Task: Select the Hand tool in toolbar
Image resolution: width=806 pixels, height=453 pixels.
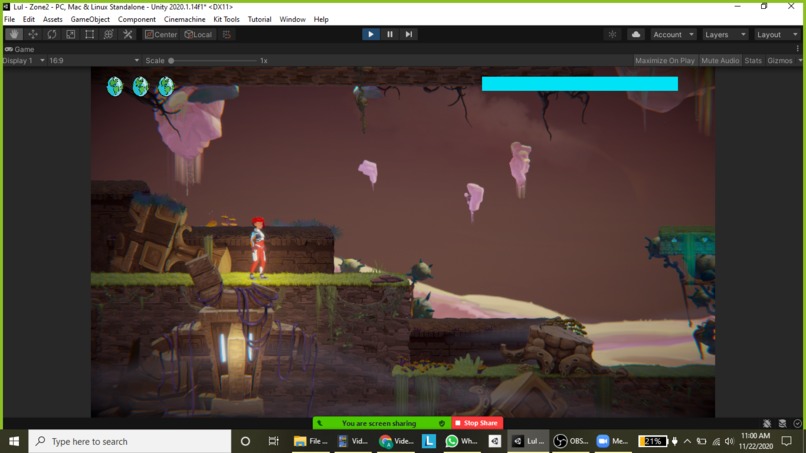Action: [14, 34]
